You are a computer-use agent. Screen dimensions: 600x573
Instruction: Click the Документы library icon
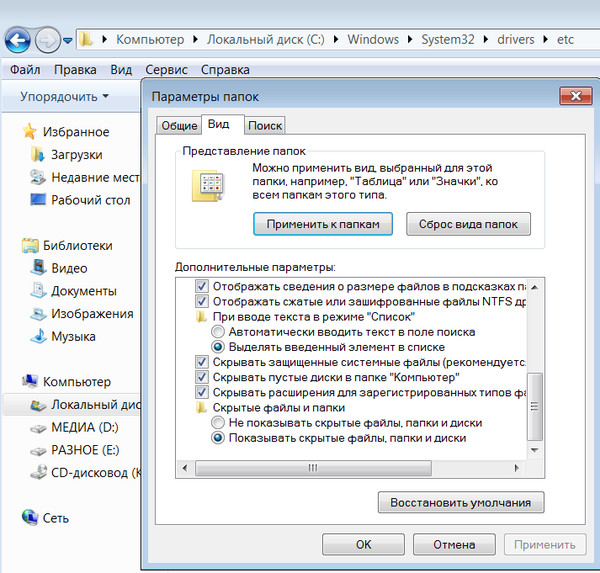(38, 291)
